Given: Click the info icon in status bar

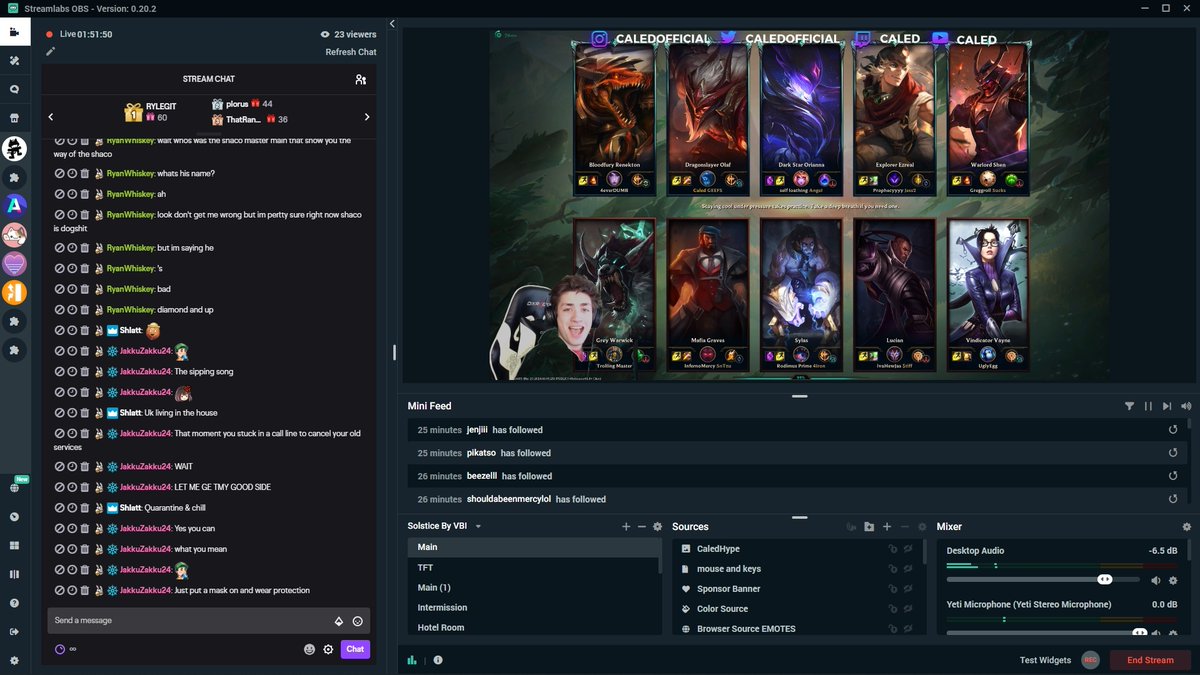Looking at the screenshot, I should (x=438, y=660).
